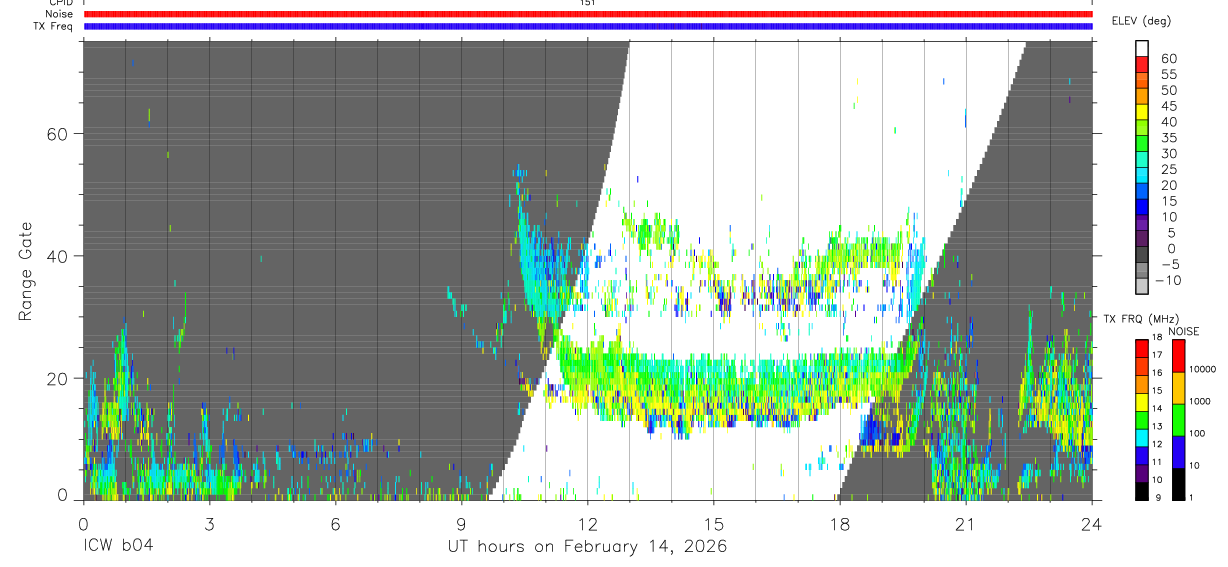Click the 'UT hours on February 14, 2026' label
Image resolution: width=1228 pixels, height=567 pixels.
click(587, 547)
